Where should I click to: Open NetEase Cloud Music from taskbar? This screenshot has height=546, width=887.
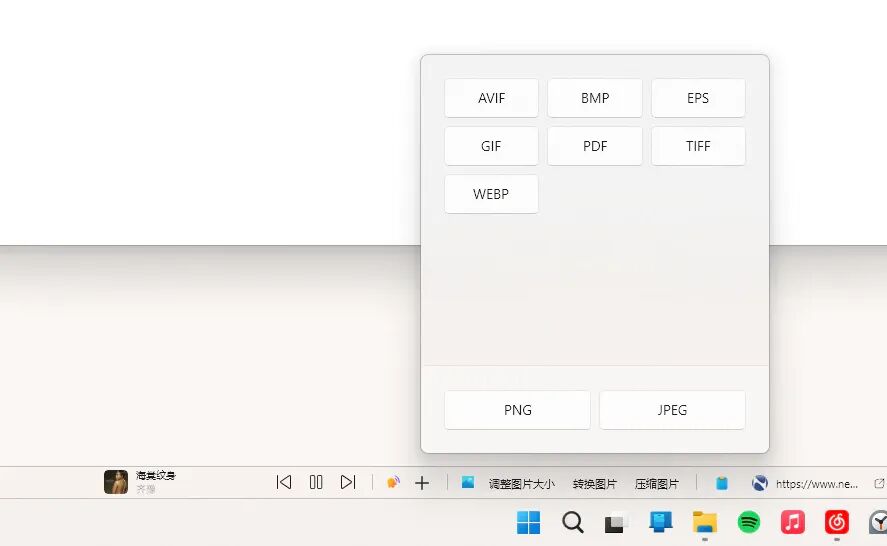(837, 522)
